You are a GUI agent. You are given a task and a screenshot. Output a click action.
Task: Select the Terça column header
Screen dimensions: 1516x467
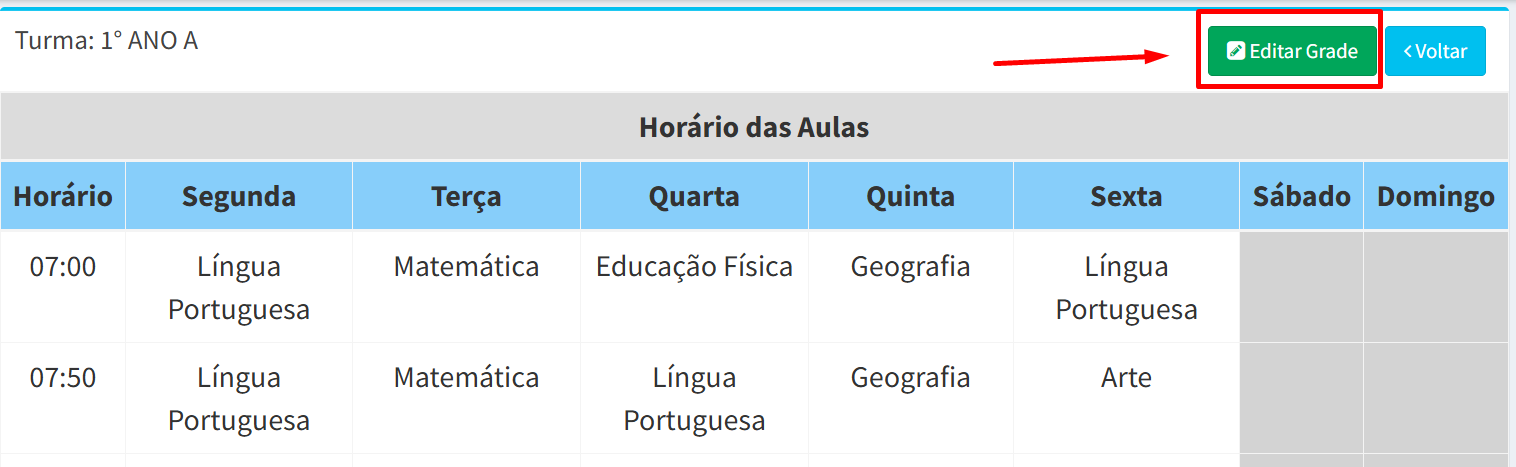pyautogui.click(x=466, y=196)
